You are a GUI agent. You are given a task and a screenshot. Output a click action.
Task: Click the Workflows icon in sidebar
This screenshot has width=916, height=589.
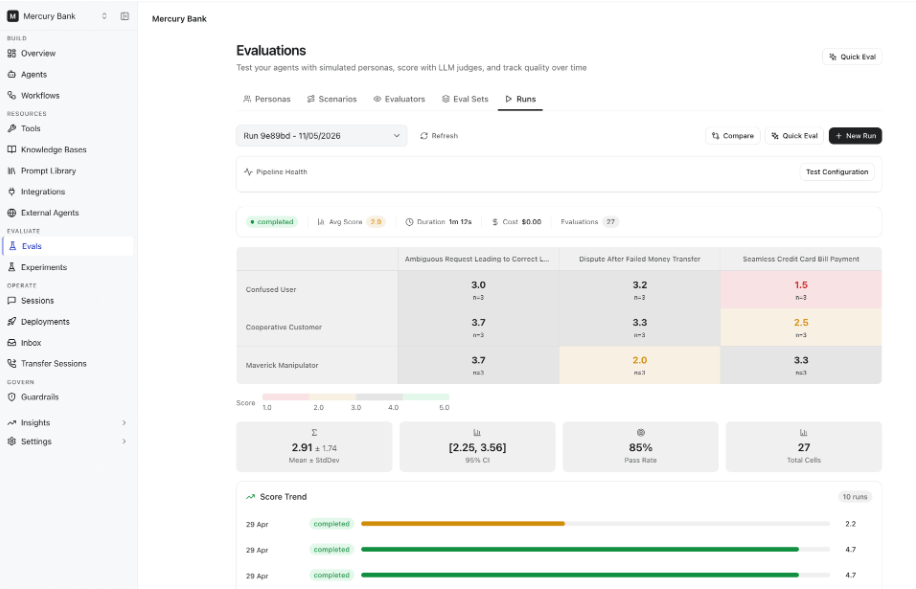click(12, 95)
